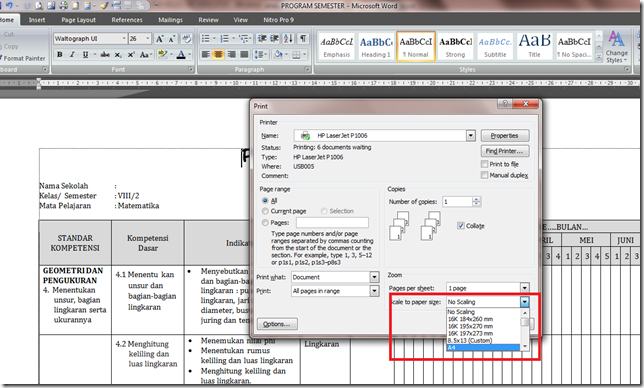Open the font color dropdown arrow
644x388 pixels.
pos(189,55)
